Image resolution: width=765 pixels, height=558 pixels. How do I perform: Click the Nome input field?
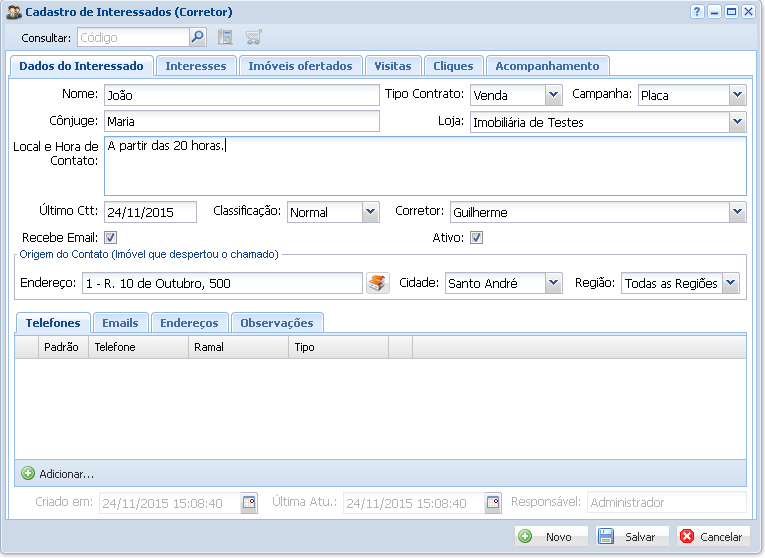(240, 95)
